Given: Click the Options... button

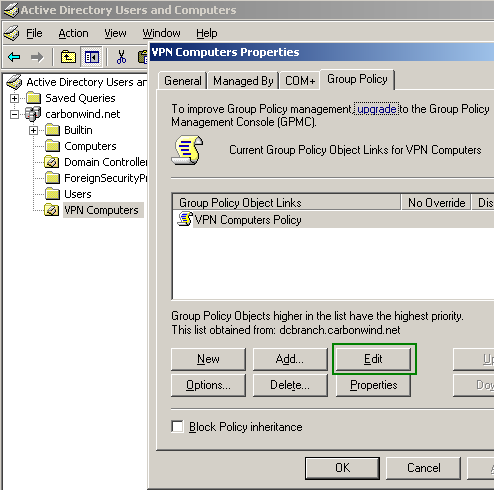Looking at the screenshot, I should 208,385.
